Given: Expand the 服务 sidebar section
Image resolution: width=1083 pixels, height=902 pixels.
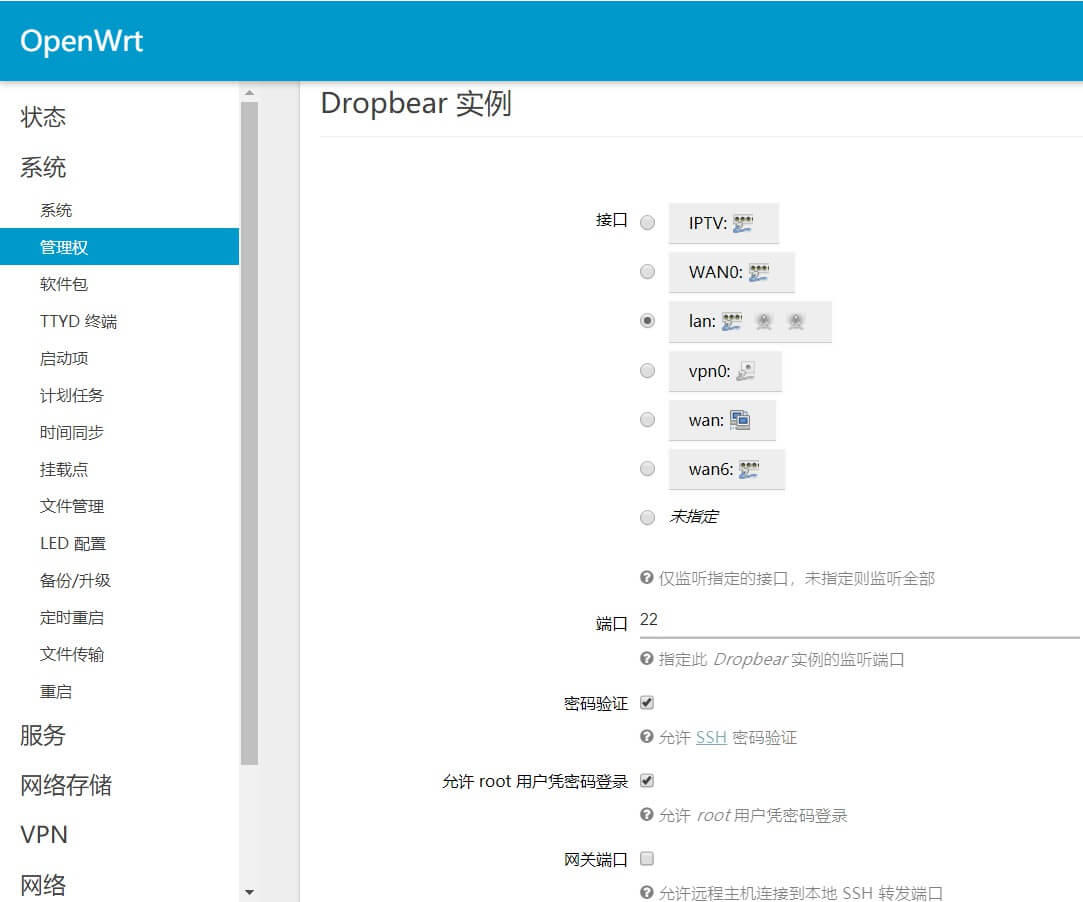Looking at the screenshot, I should click(43, 735).
